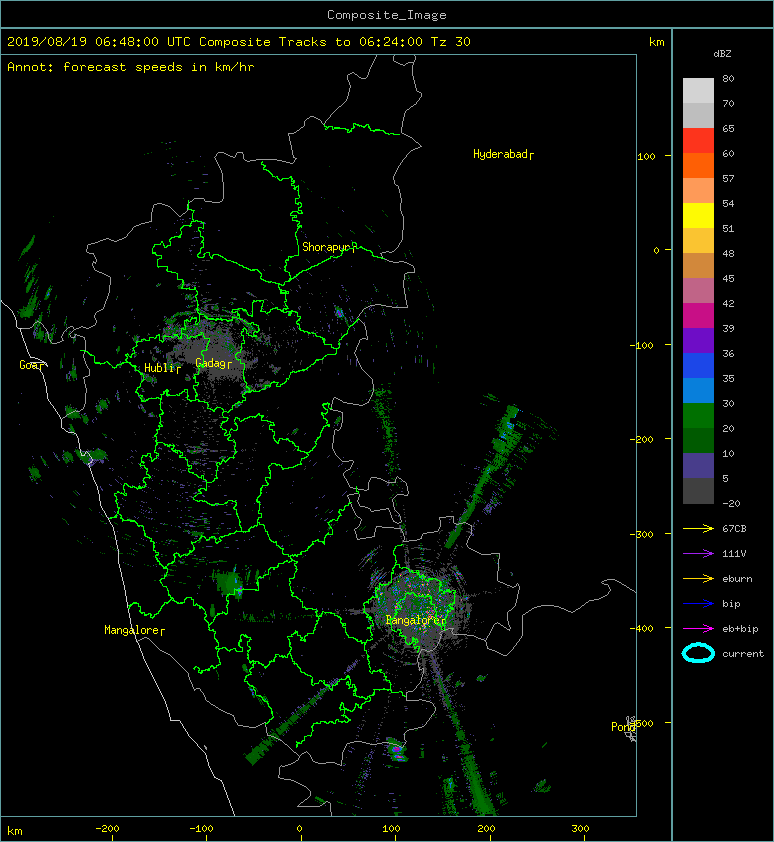
Task: Click the Bangalore radar site label
Action: (415, 620)
